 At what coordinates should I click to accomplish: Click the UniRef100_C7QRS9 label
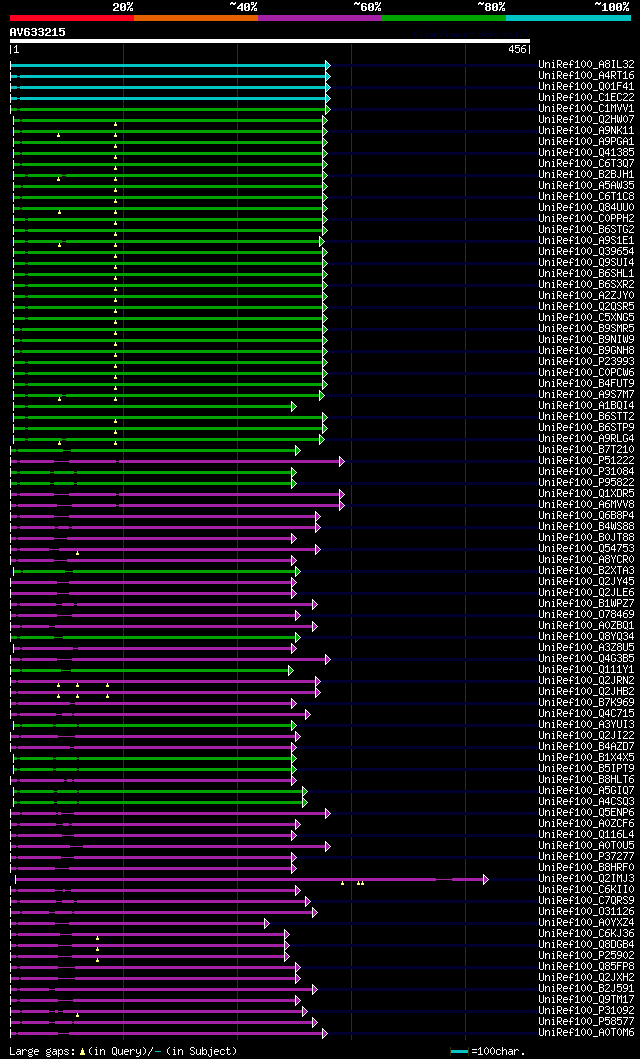(x=586, y=901)
